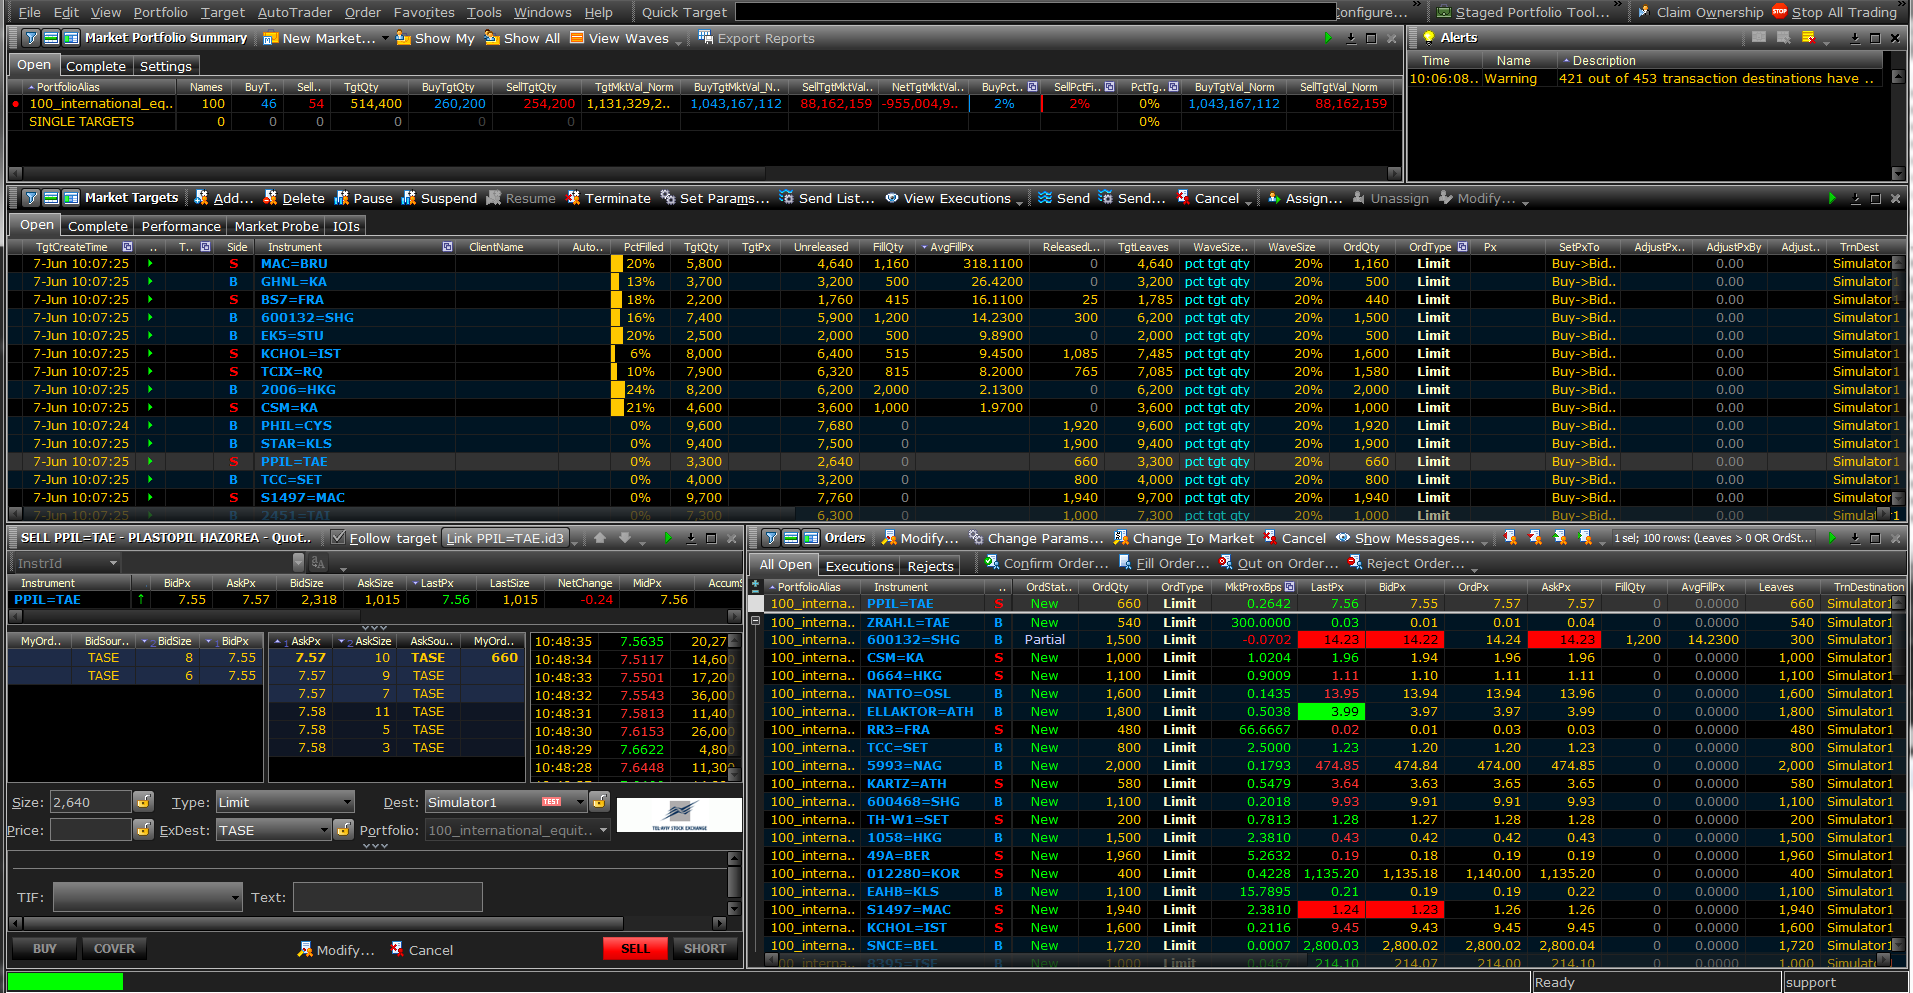1913x993 pixels.
Task: Open View Waves from the summary toolbar
Action: [619, 38]
